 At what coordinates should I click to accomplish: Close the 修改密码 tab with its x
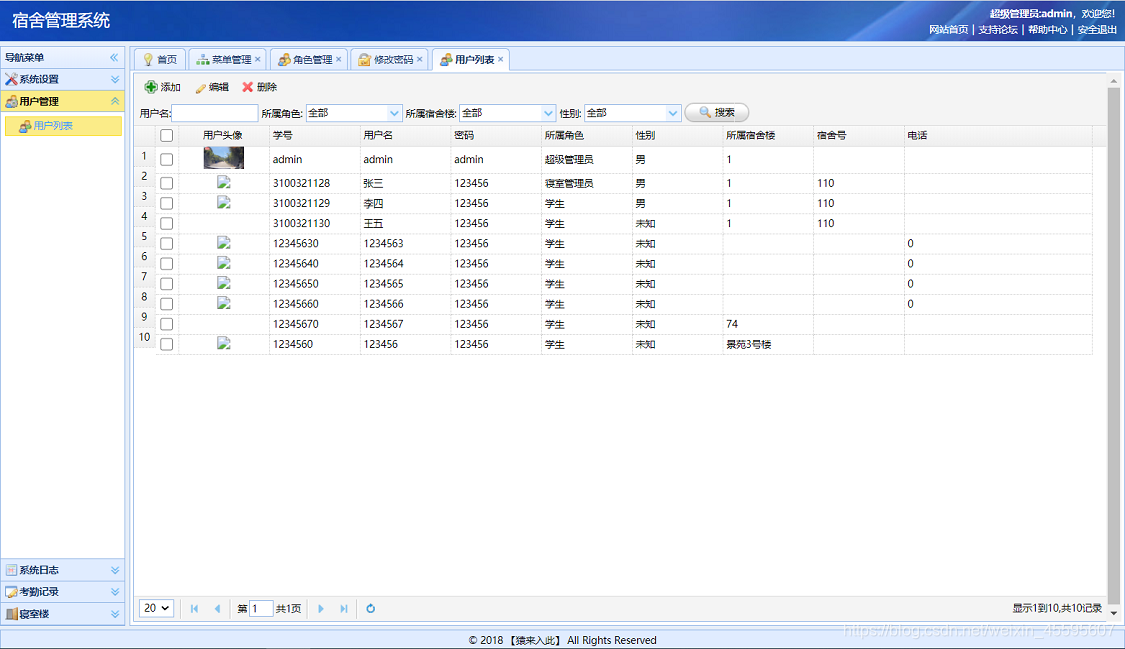point(420,60)
